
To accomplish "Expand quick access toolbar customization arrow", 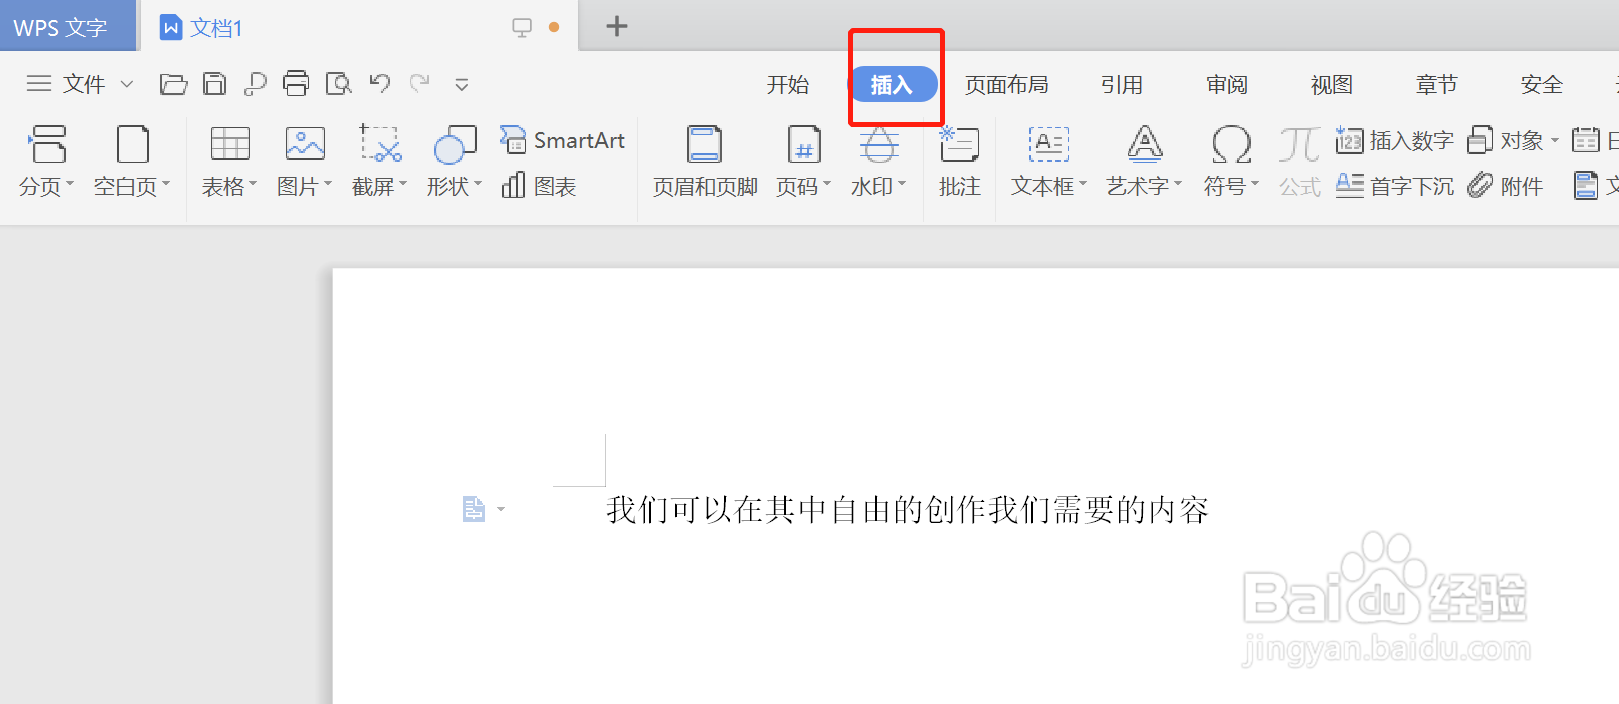I will (461, 85).
